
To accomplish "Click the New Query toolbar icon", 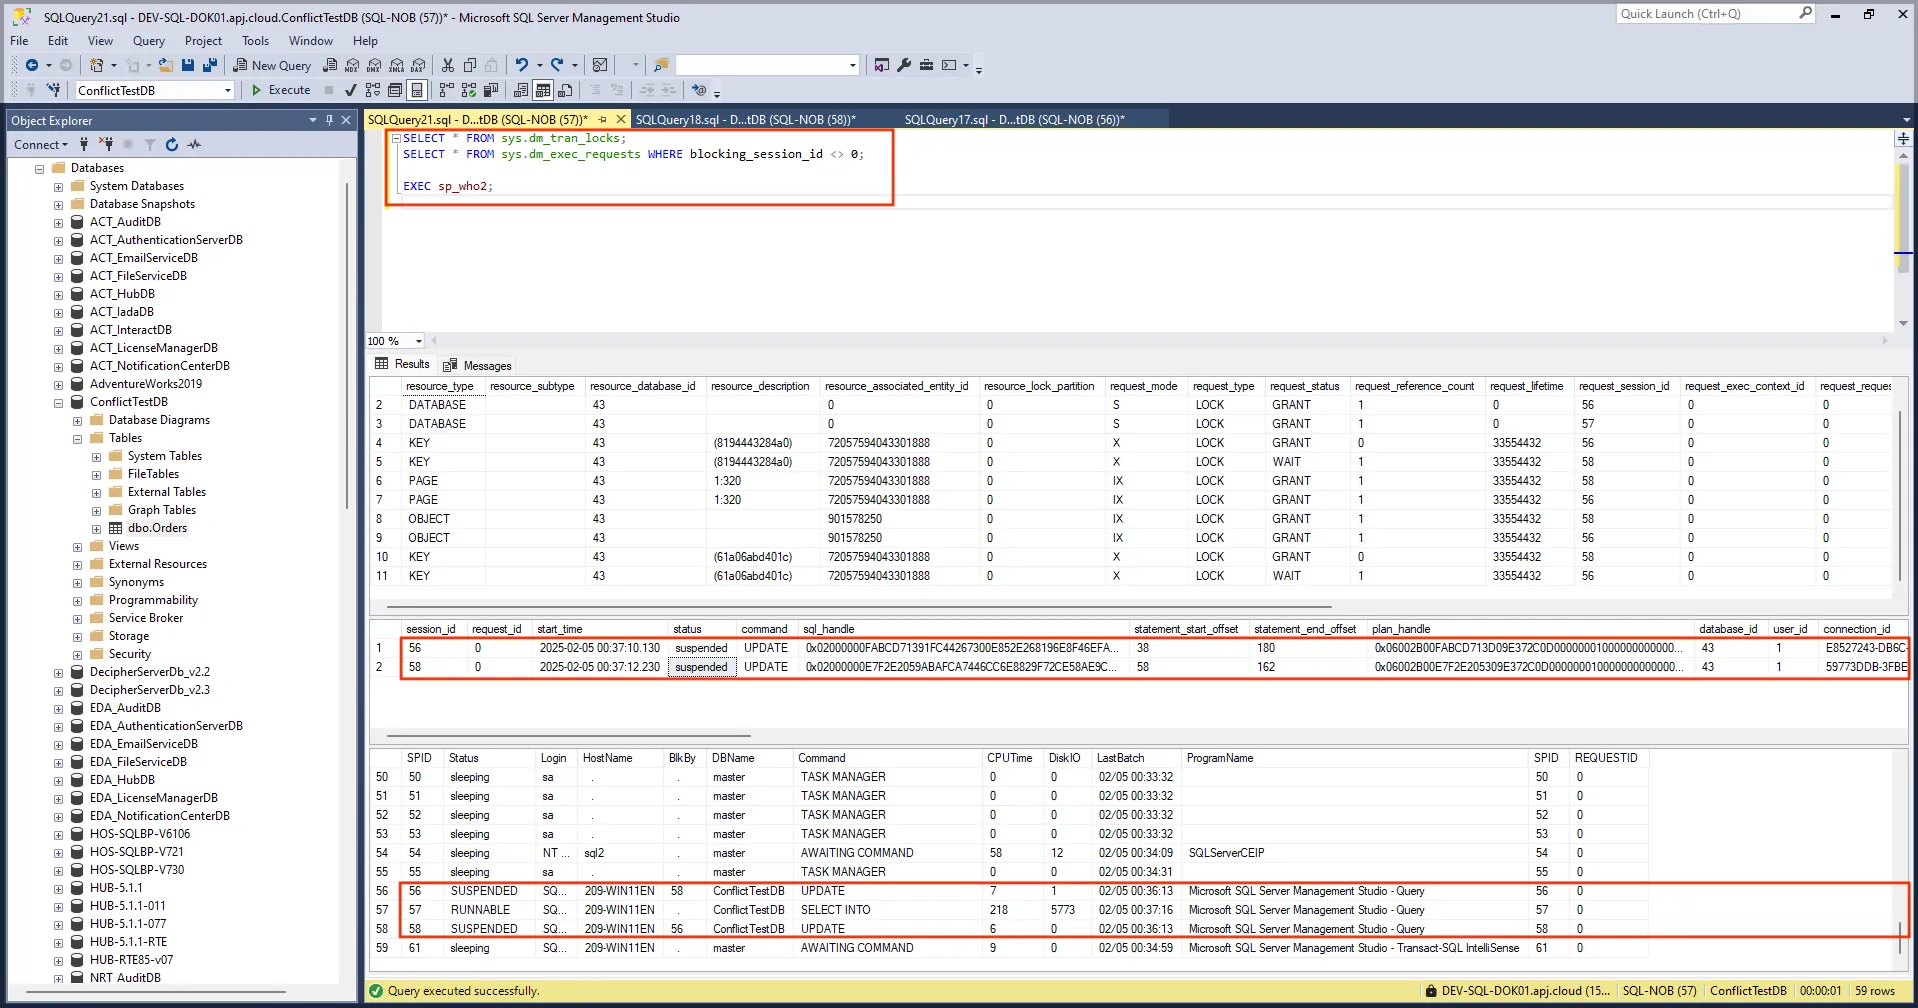I will click(272, 65).
